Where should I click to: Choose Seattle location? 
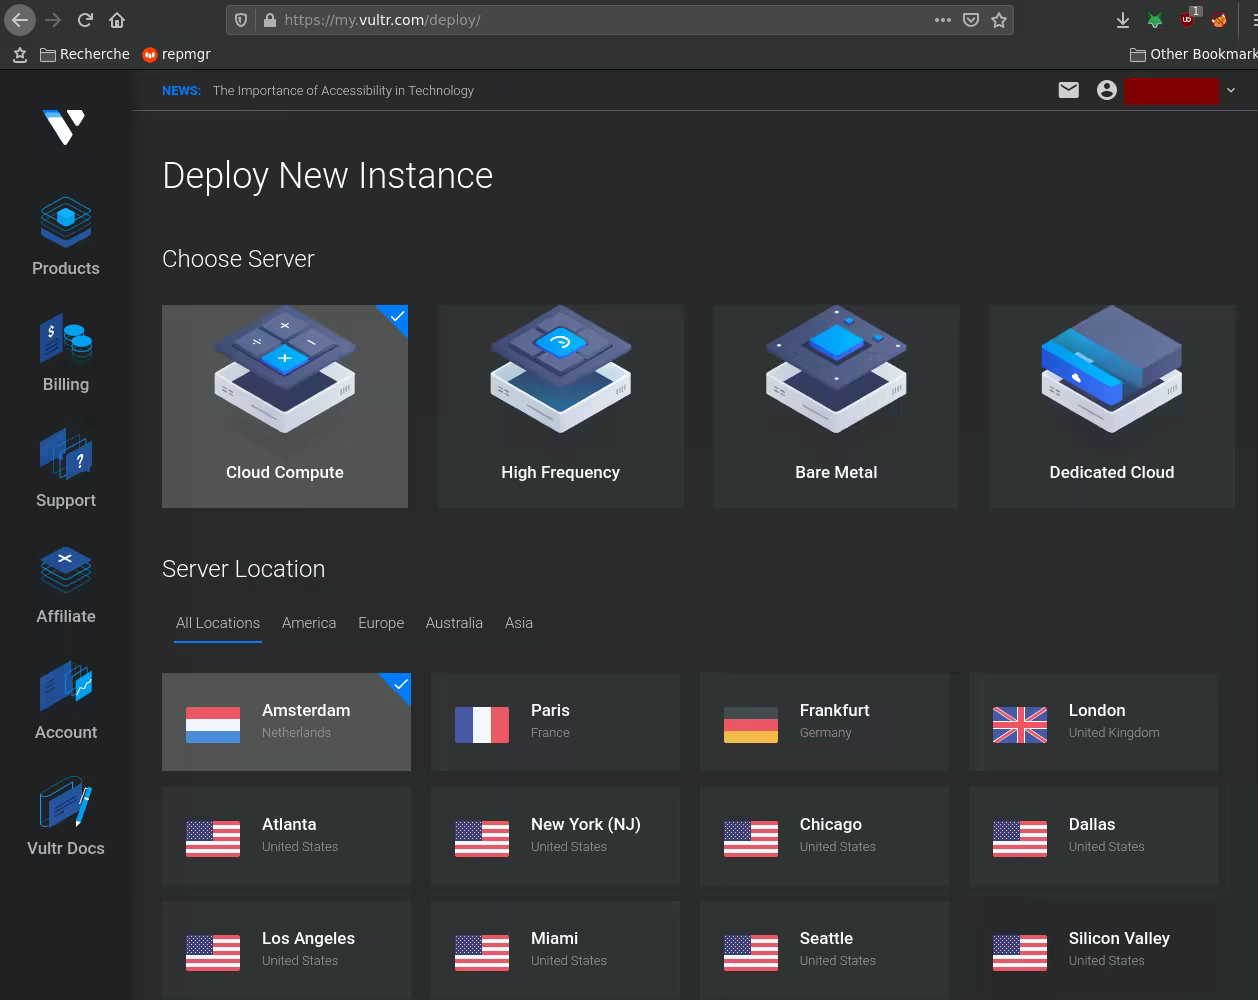click(x=824, y=950)
